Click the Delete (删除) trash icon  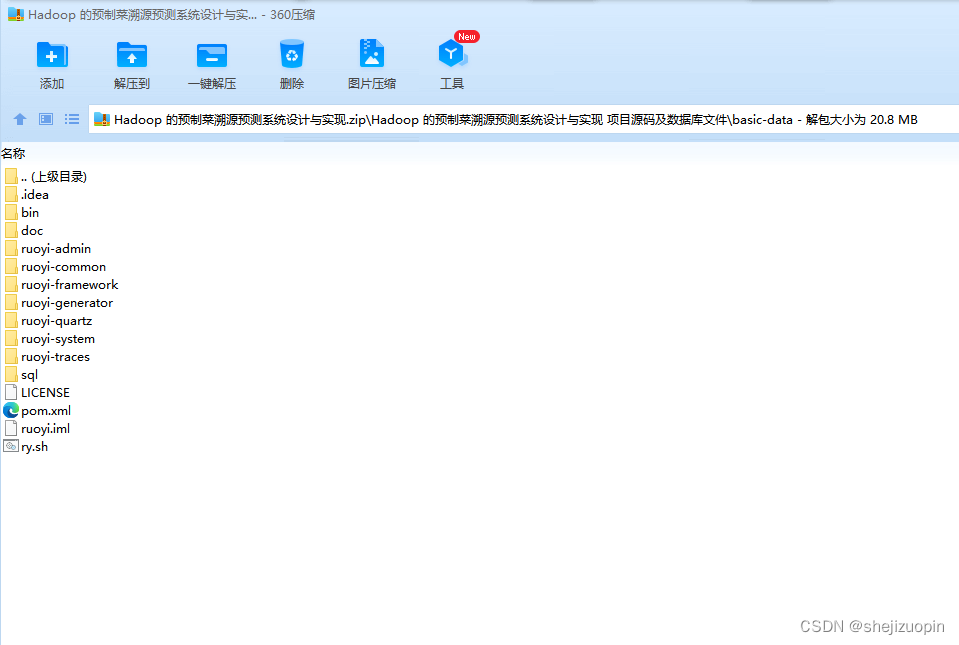click(292, 54)
